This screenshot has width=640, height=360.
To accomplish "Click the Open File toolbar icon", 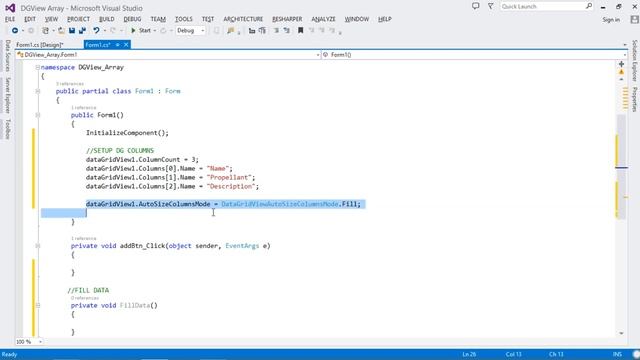I will coord(61,31).
